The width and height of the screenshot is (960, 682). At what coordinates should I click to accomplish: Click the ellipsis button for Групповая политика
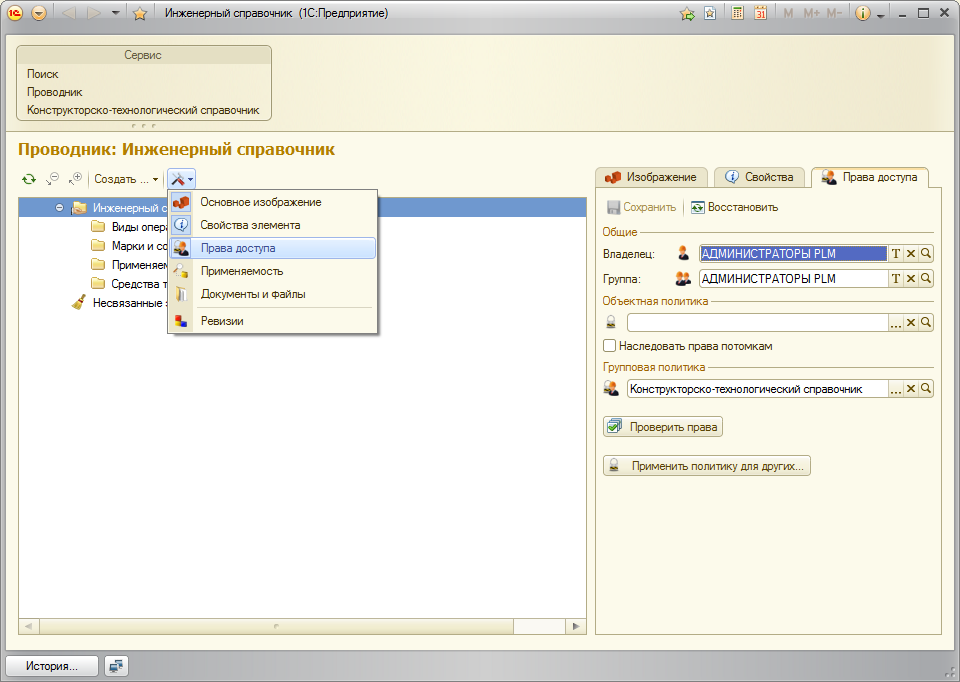pos(896,390)
